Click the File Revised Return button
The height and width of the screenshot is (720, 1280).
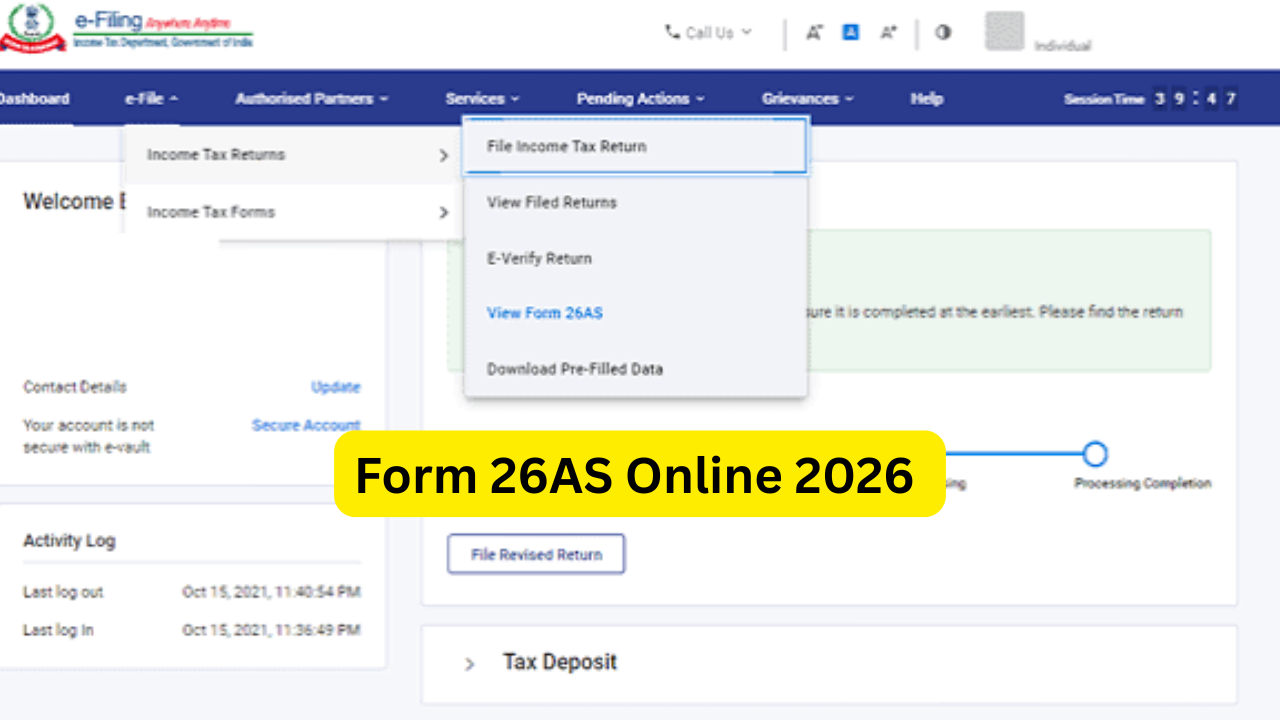coord(536,554)
